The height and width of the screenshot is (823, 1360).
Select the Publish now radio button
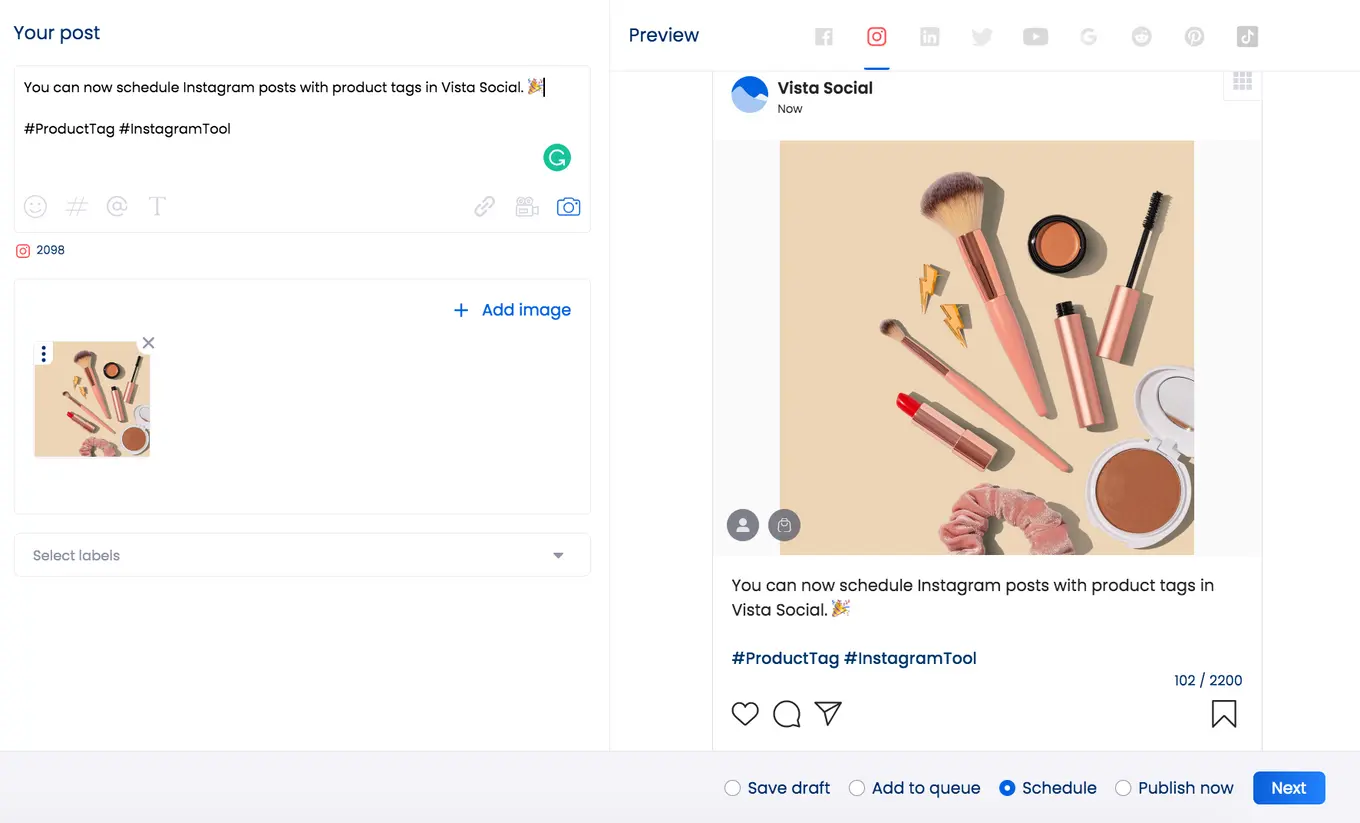pos(1124,788)
